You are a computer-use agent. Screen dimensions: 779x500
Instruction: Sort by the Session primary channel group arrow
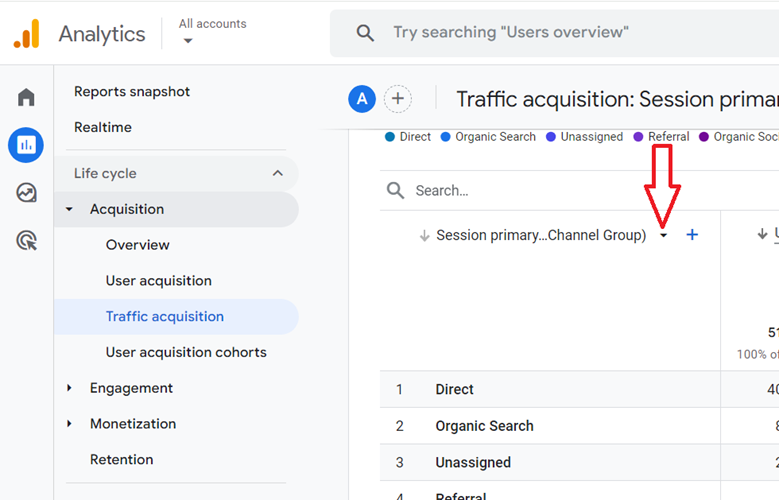coord(424,235)
